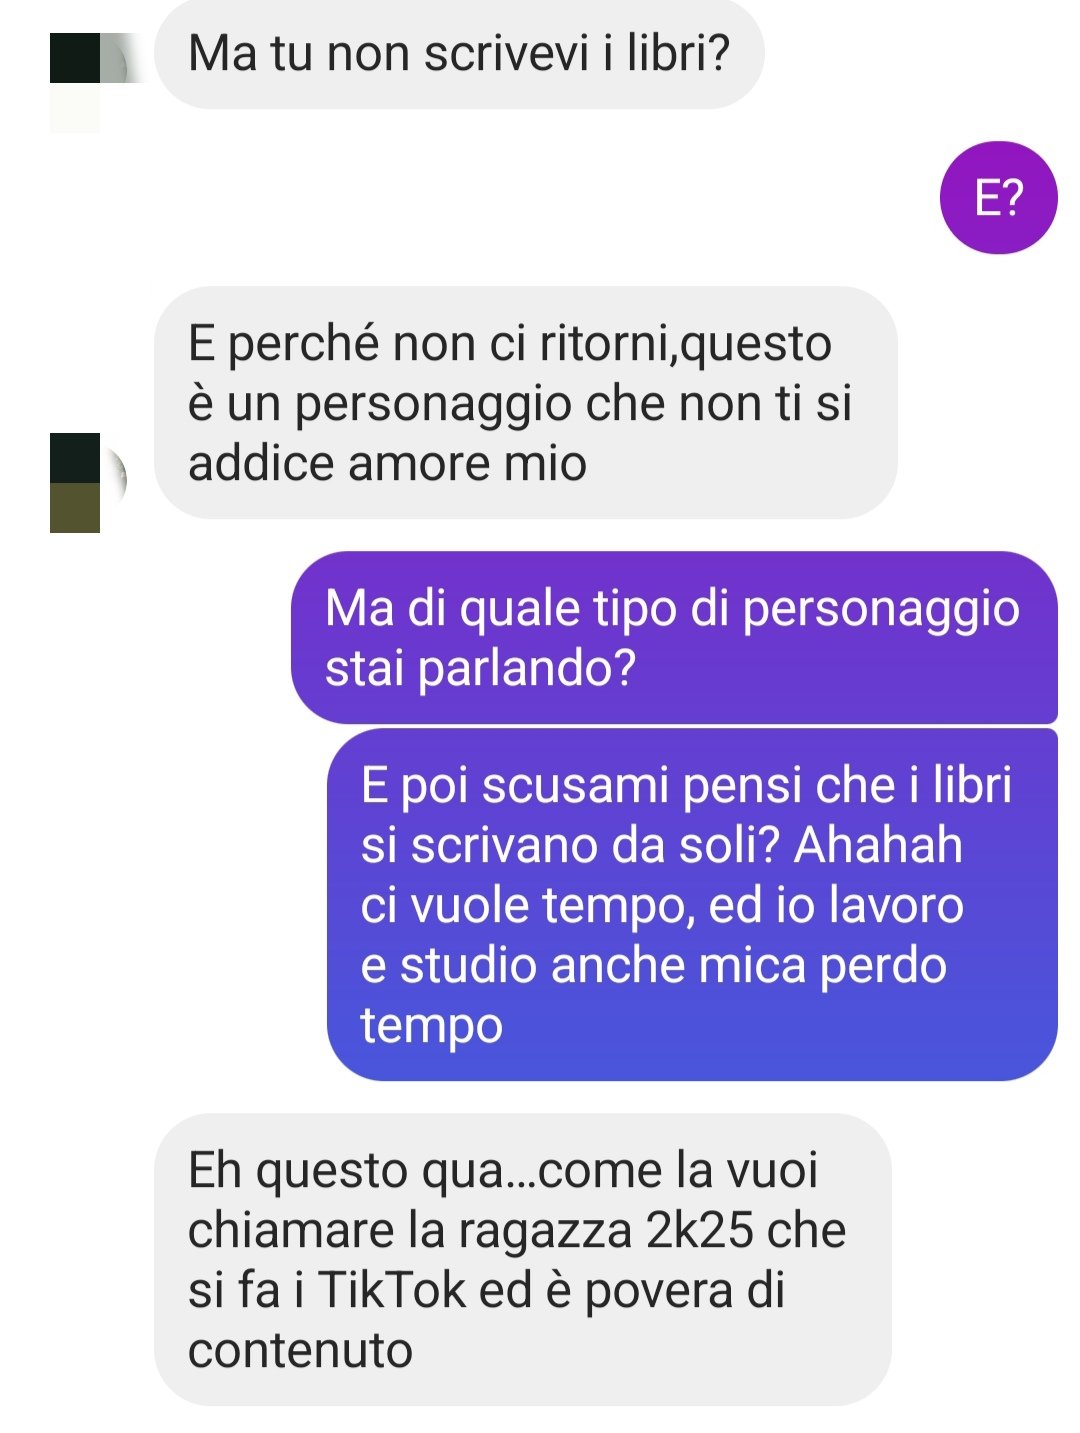Select the purple "E?" reply bubble
Viewport: 1080px width, 1433px height.
[998, 198]
